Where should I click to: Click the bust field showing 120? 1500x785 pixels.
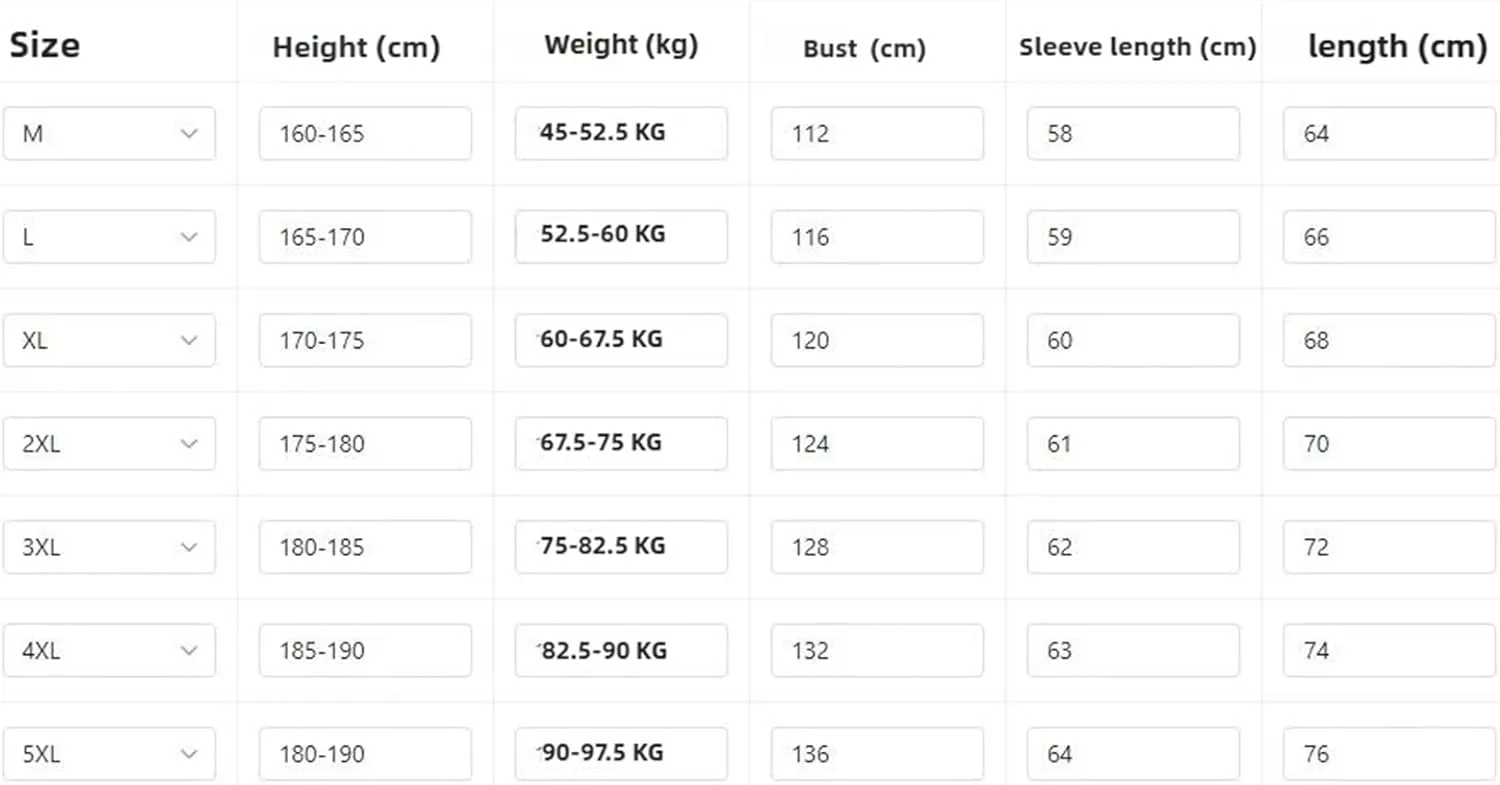coord(877,340)
